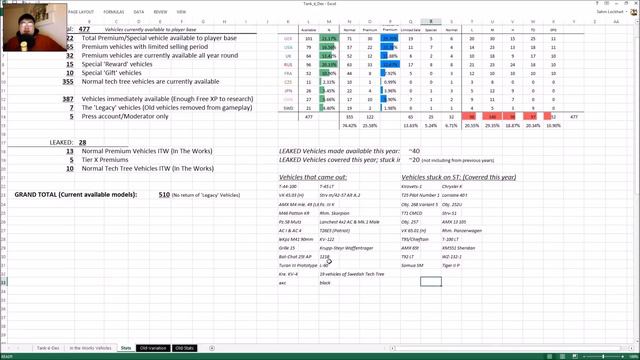Select the 'Available' table header cell
The width and height of the screenshot is (640, 360).
tap(309, 30)
